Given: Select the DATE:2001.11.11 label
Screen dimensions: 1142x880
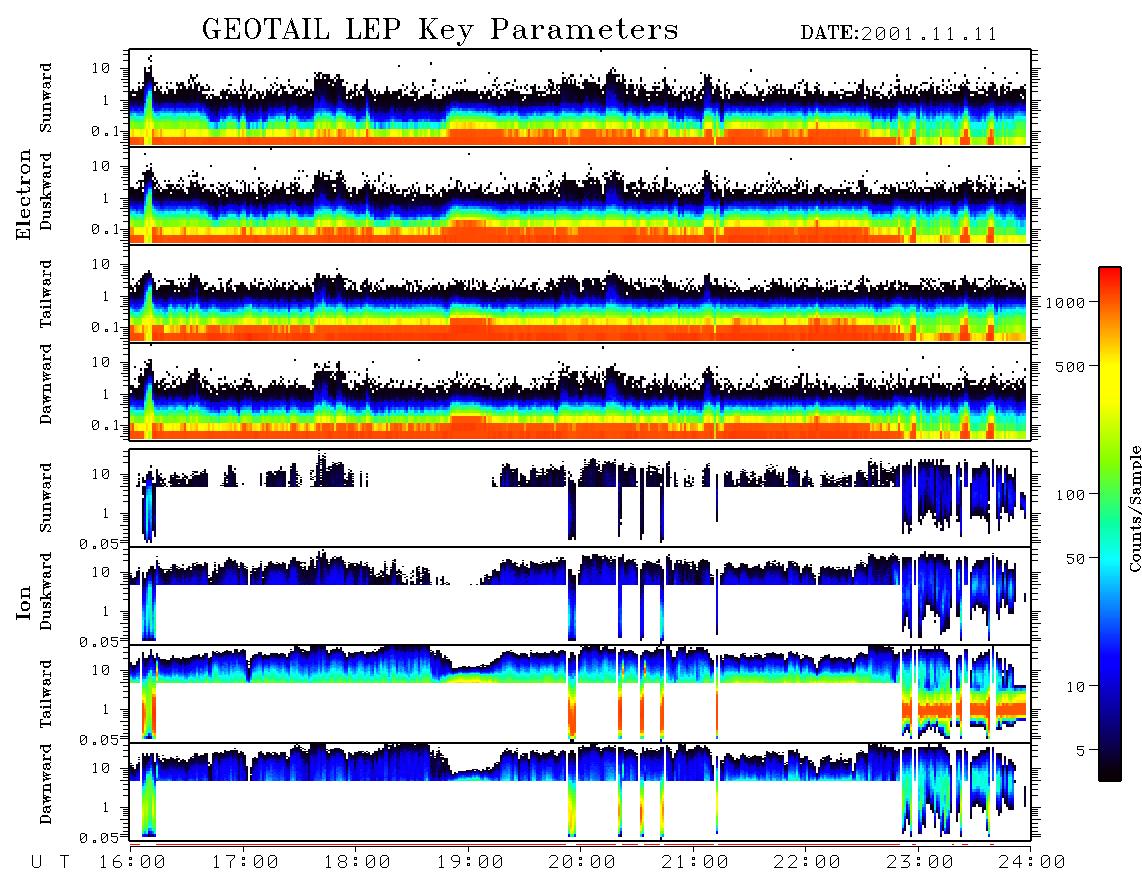Looking at the screenshot, I should point(899,34).
